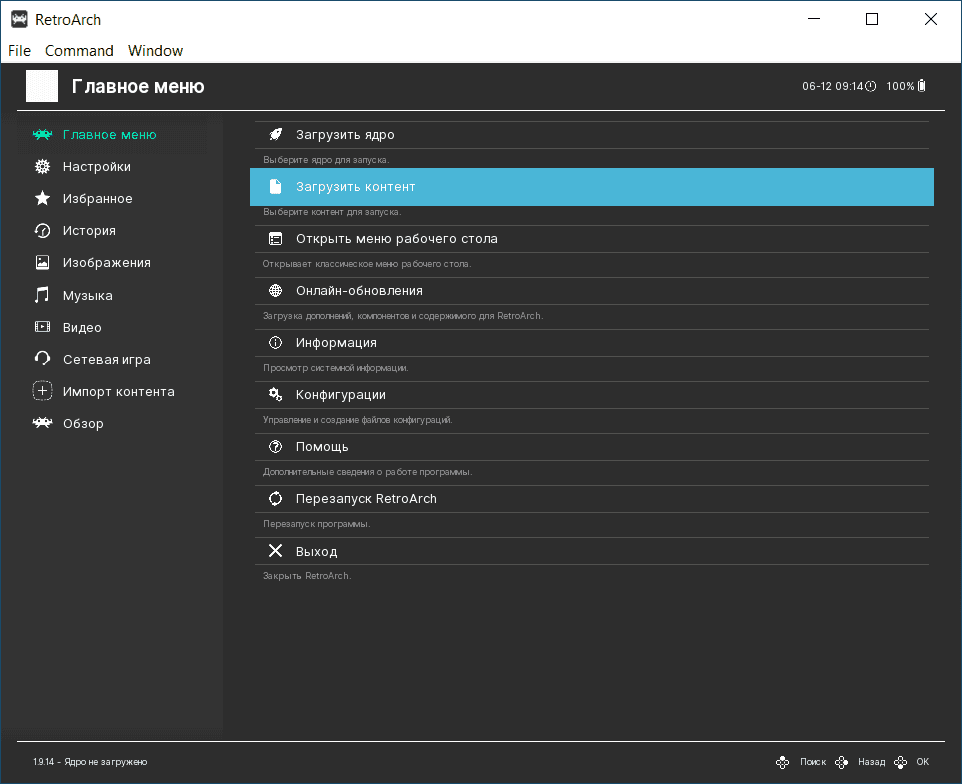Click the white thumbnail box in header

[42, 86]
